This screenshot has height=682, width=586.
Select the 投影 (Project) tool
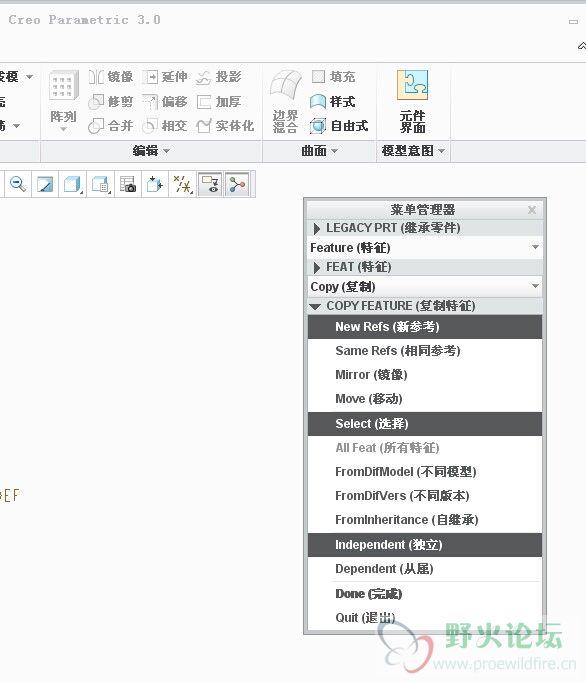click(219, 77)
